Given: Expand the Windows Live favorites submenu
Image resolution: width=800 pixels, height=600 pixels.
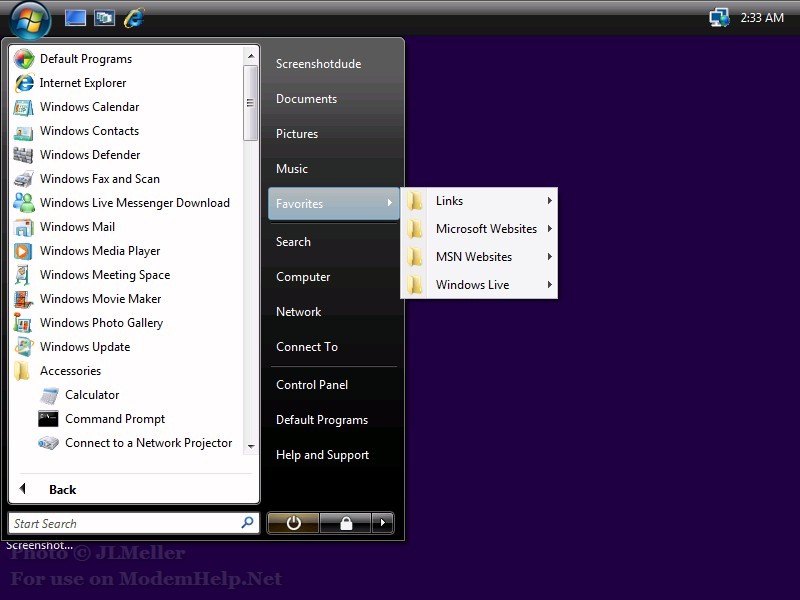Looking at the screenshot, I should coord(472,285).
